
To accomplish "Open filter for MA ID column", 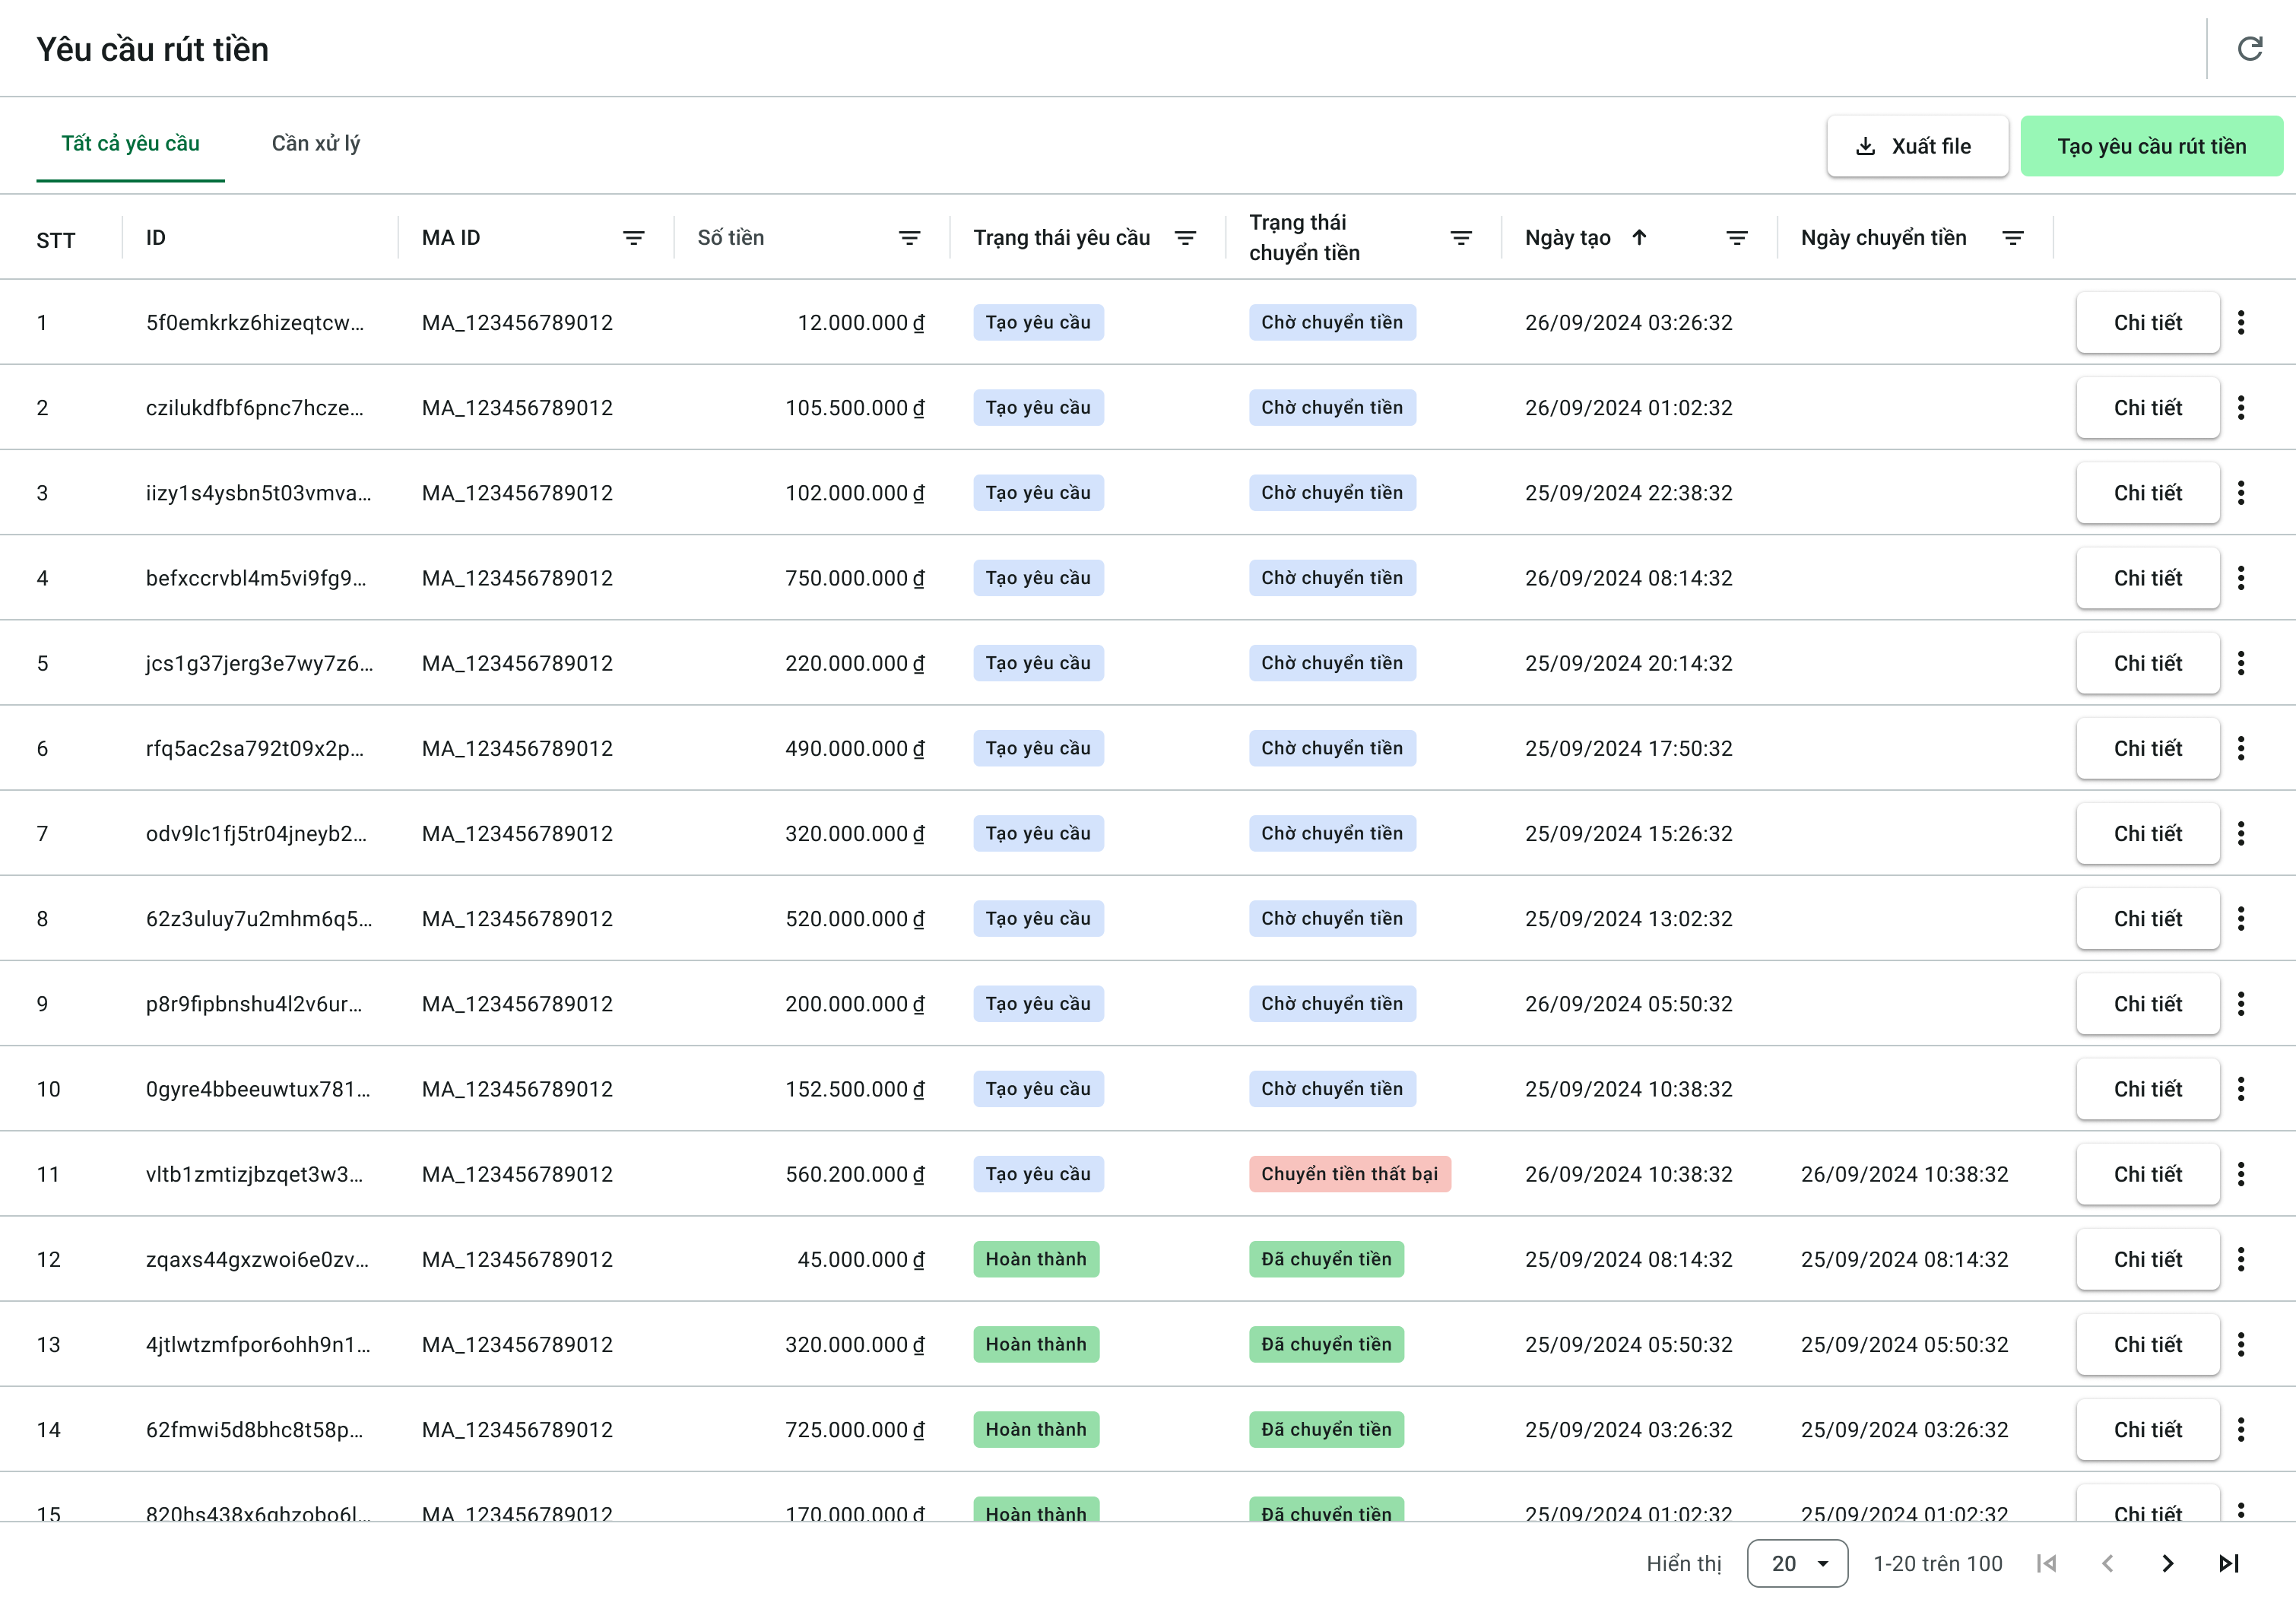I will (633, 238).
